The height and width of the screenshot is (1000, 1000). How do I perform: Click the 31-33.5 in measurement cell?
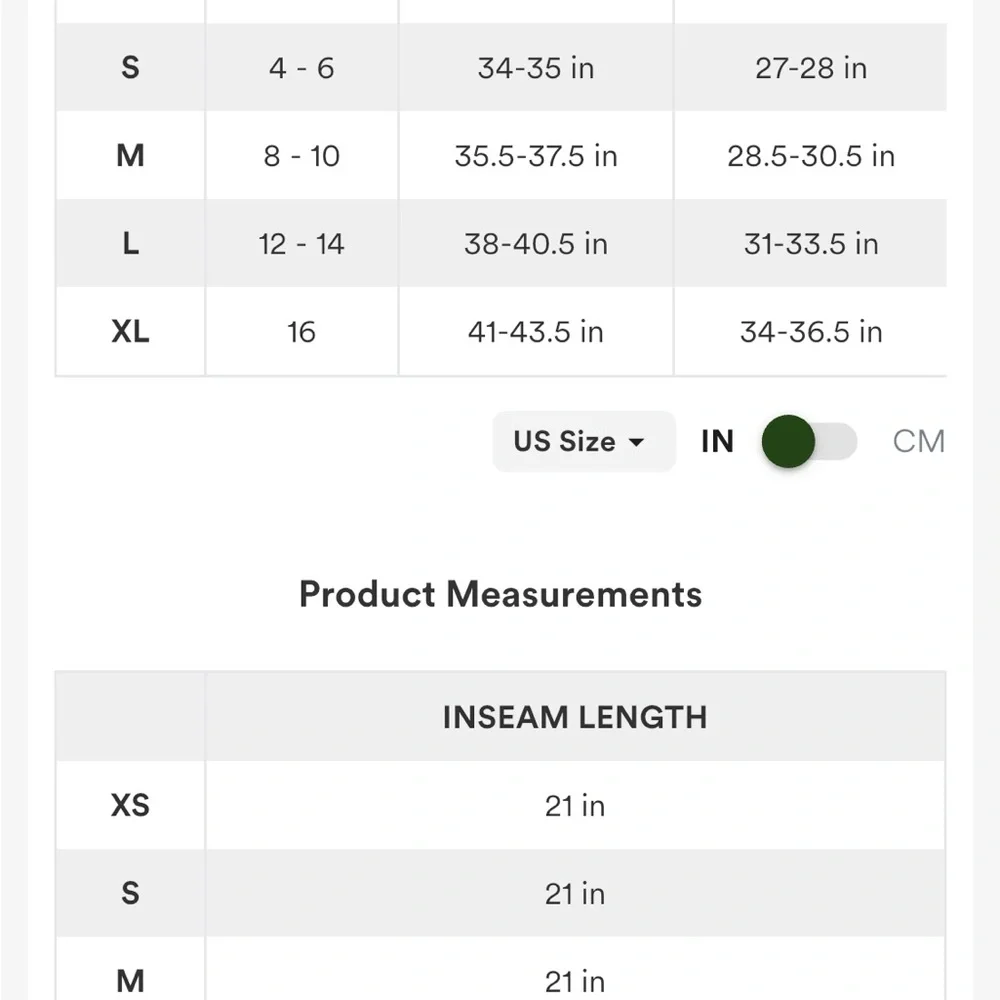point(811,244)
